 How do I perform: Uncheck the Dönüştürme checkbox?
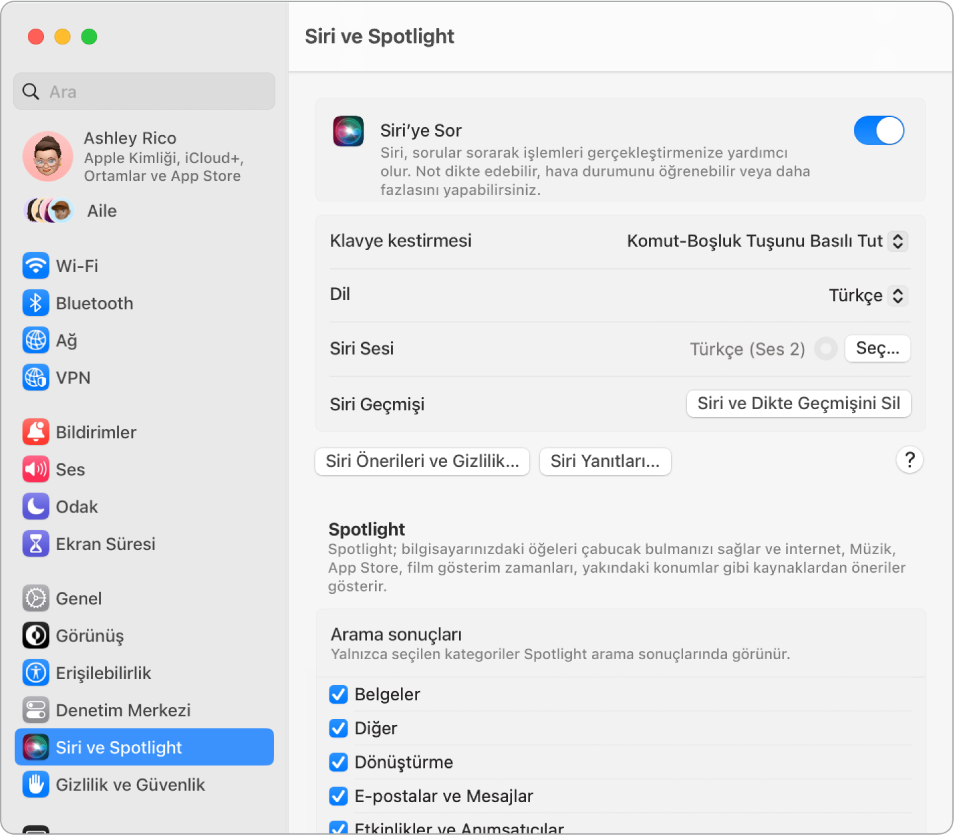point(338,762)
